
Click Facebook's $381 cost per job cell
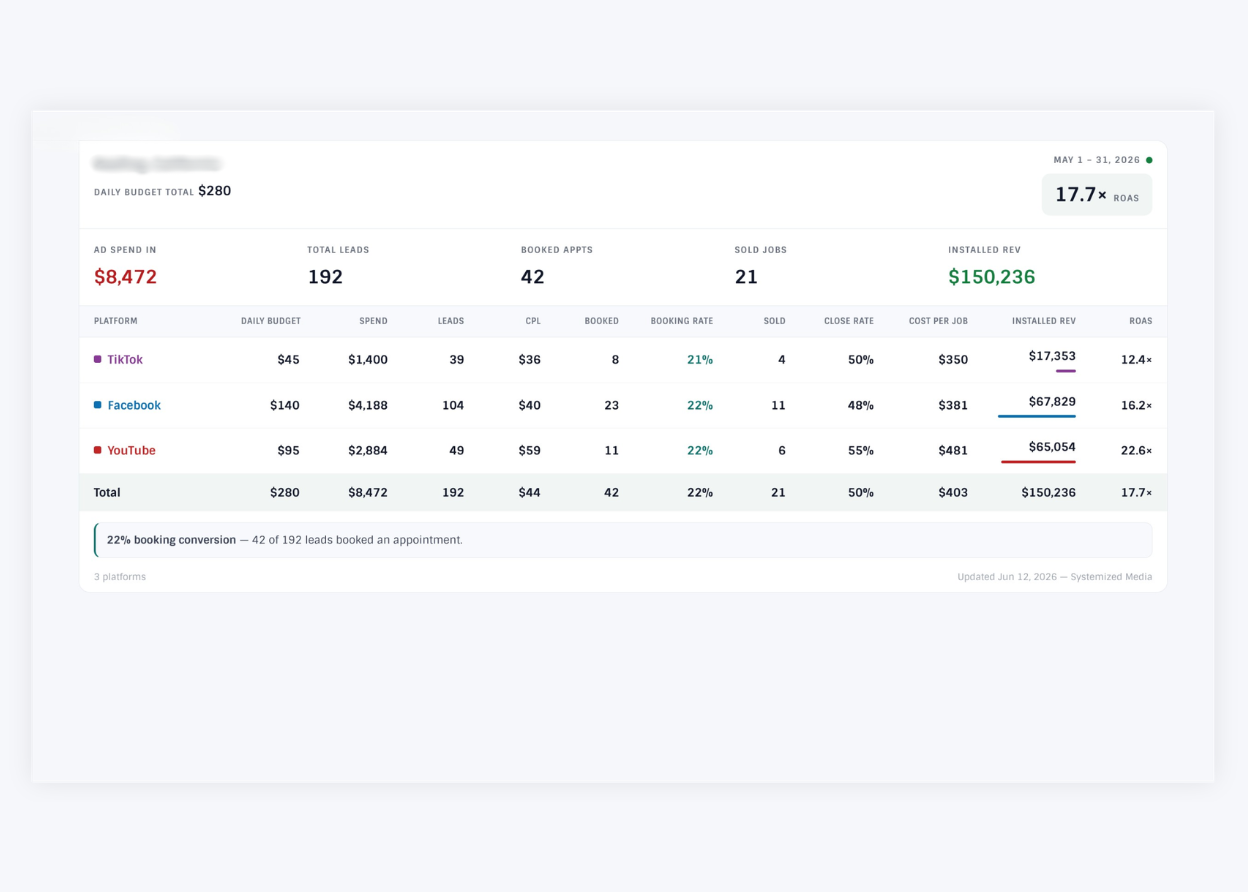tap(953, 405)
